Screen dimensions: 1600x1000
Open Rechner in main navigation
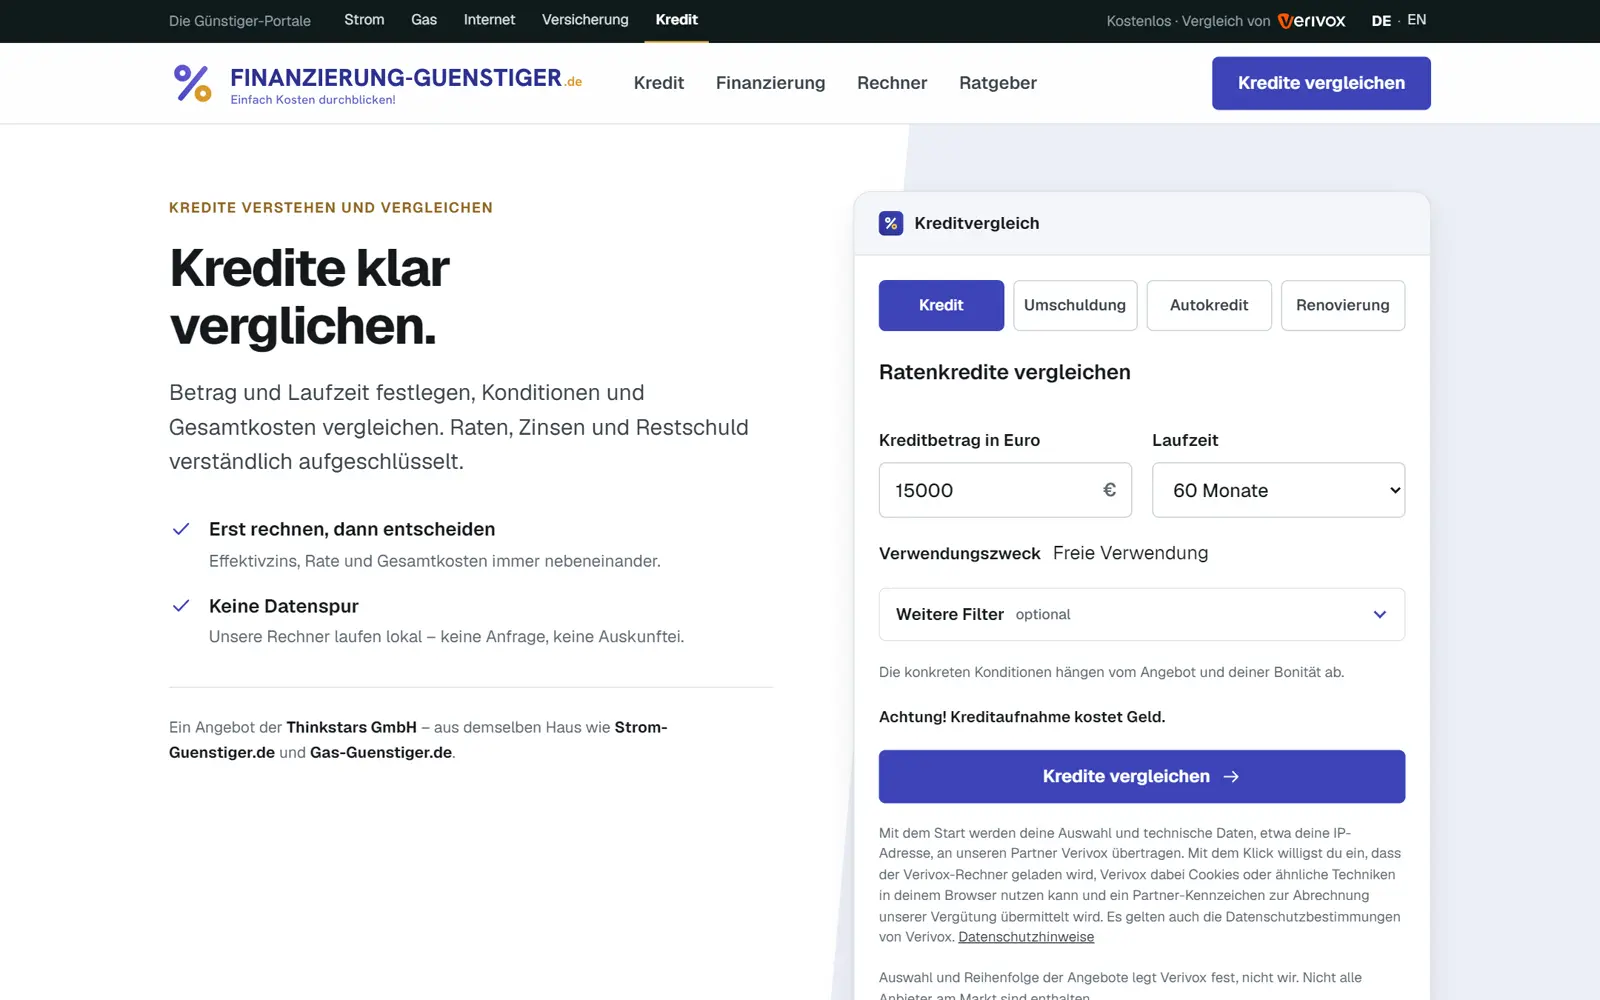pos(892,83)
